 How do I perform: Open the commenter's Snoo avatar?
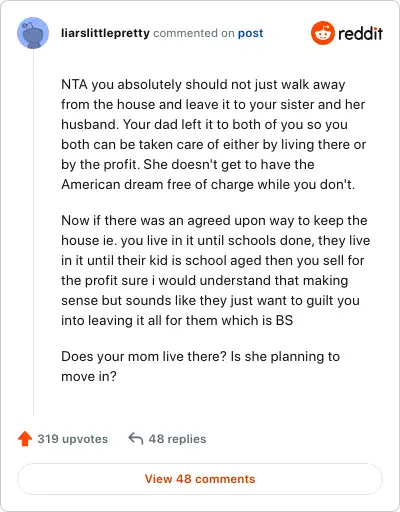click(33, 33)
